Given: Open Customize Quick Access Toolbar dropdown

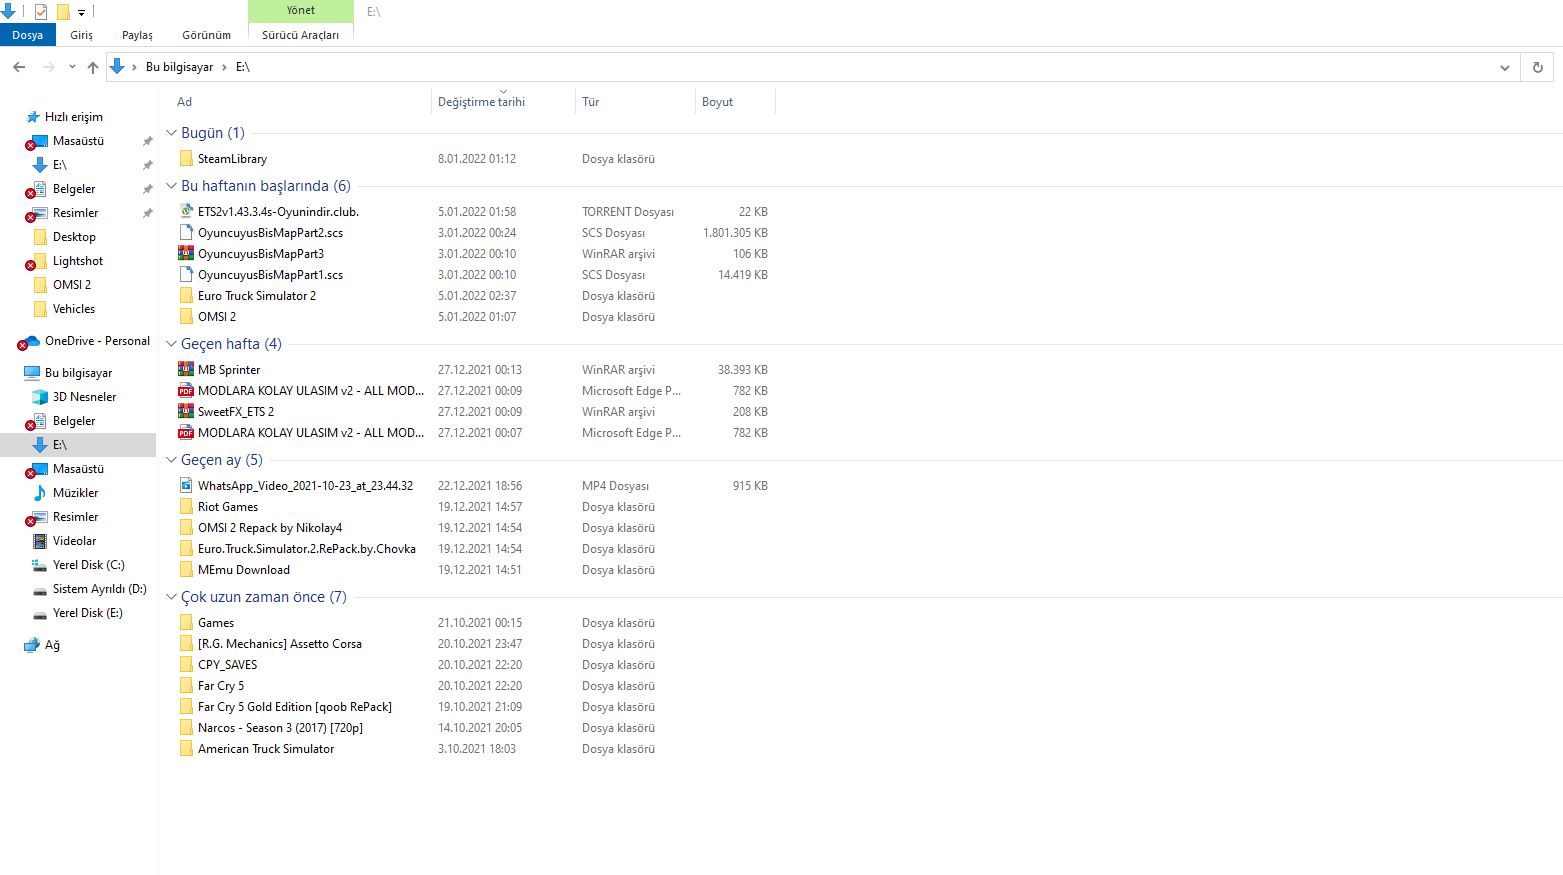Looking at the screenshot, I should point(82,12).
